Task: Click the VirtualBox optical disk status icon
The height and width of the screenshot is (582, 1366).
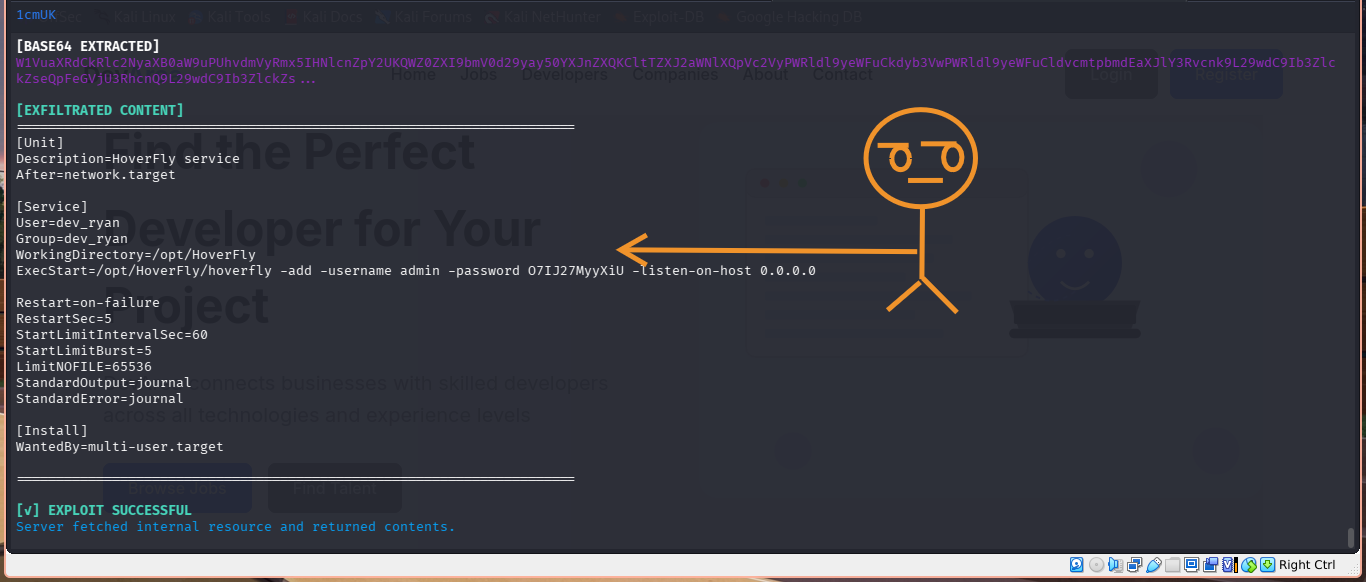Action: [1096, 565]
